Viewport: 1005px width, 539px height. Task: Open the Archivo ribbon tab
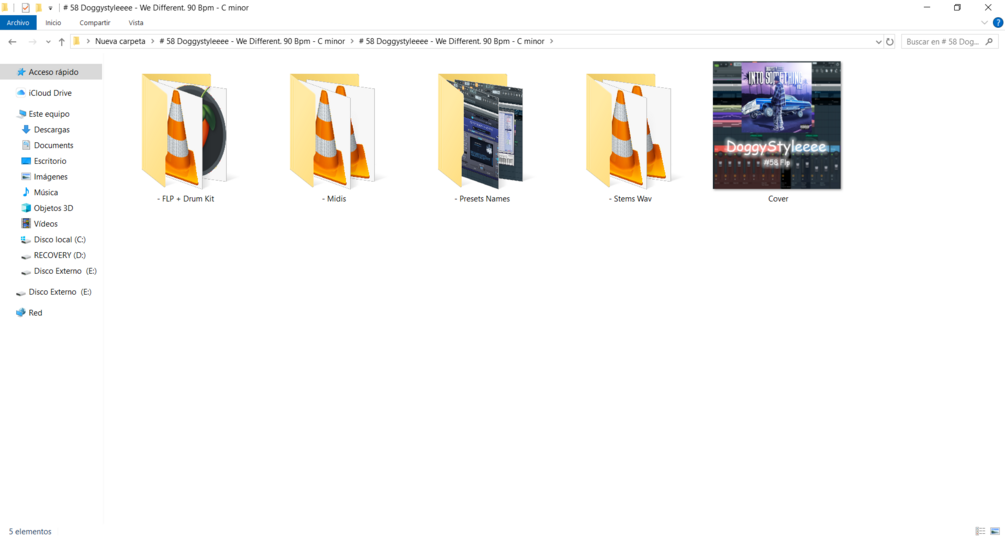click(18, 22)
